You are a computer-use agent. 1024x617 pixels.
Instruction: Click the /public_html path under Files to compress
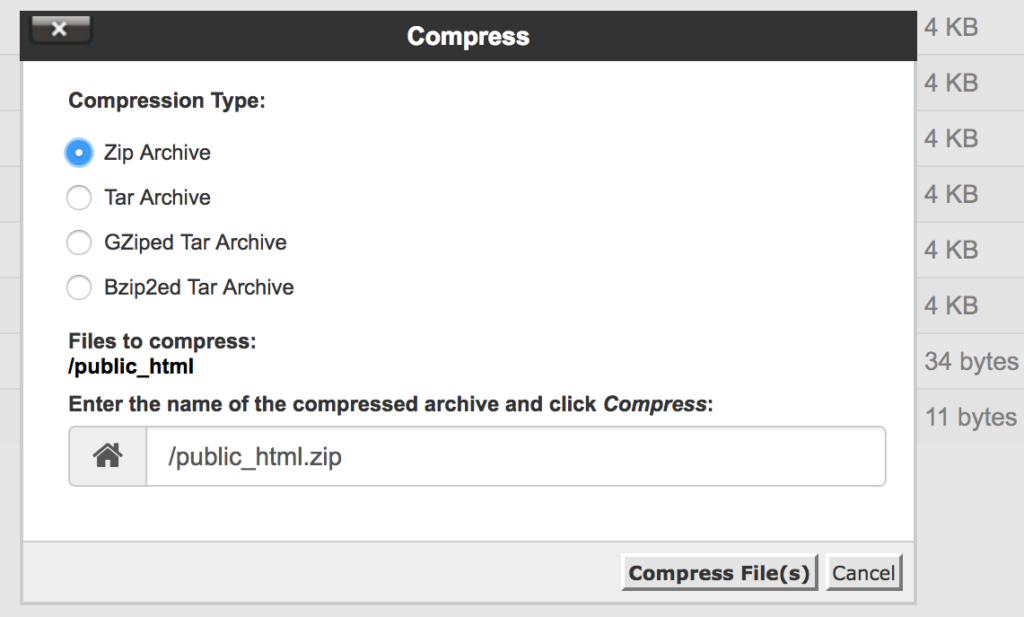131,366
